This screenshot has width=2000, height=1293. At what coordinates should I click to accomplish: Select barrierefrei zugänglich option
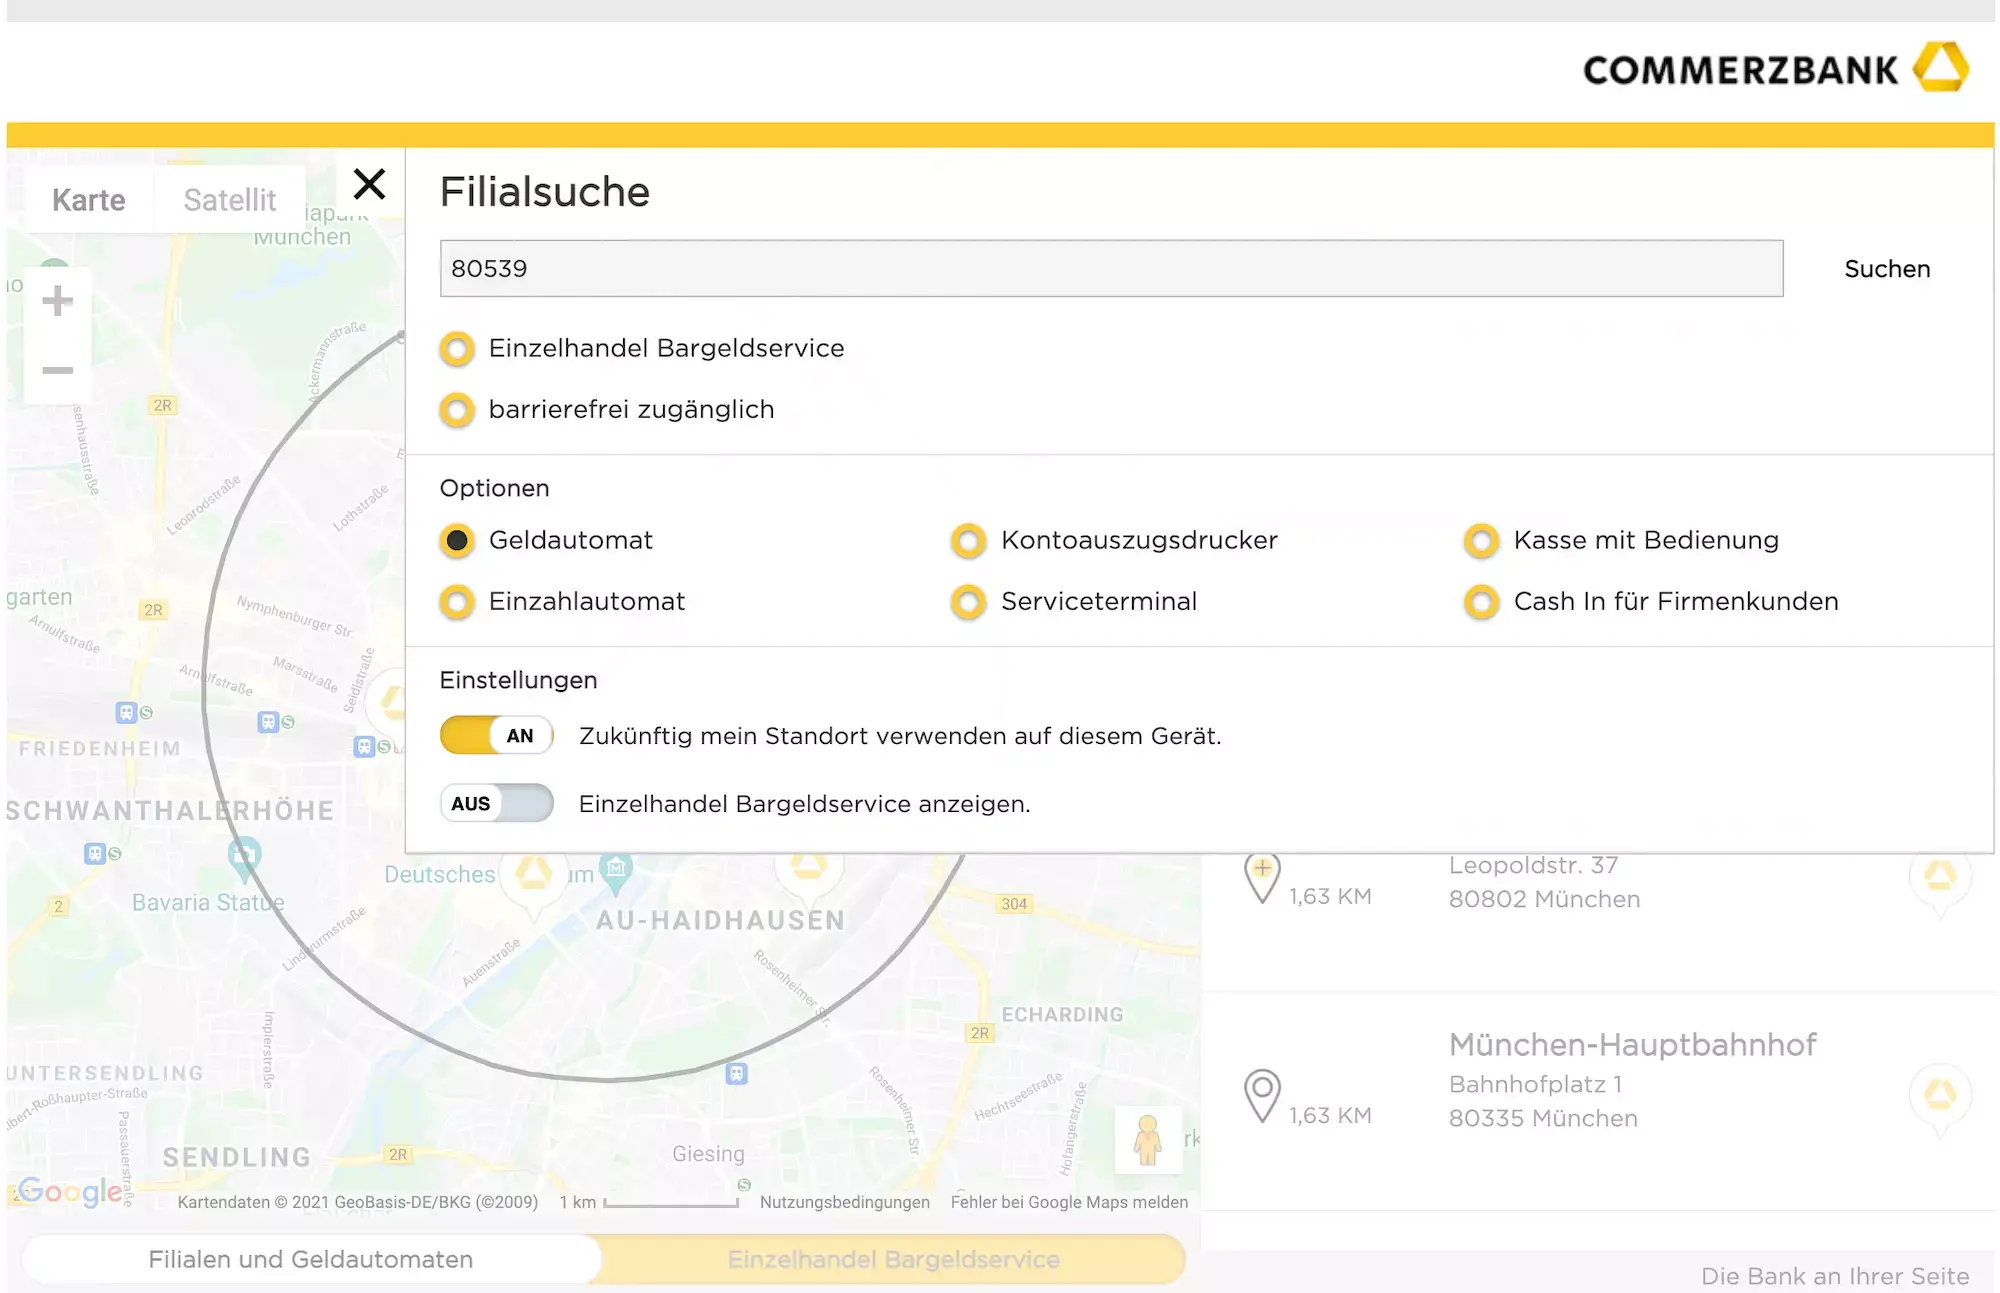(457, 410)
